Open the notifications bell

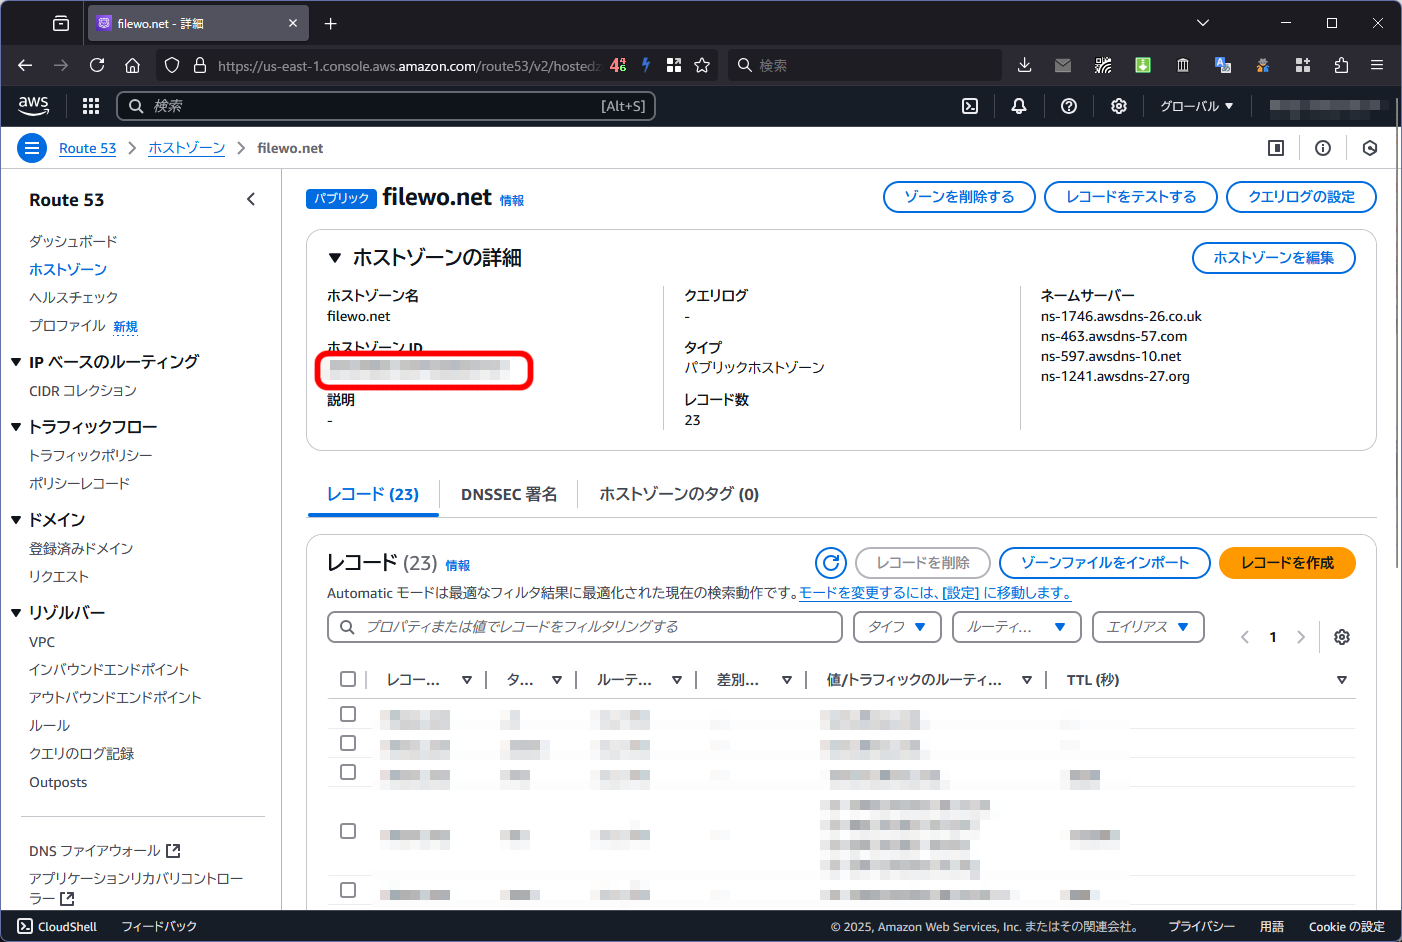pyautogui.click(x=1019, y=106)
